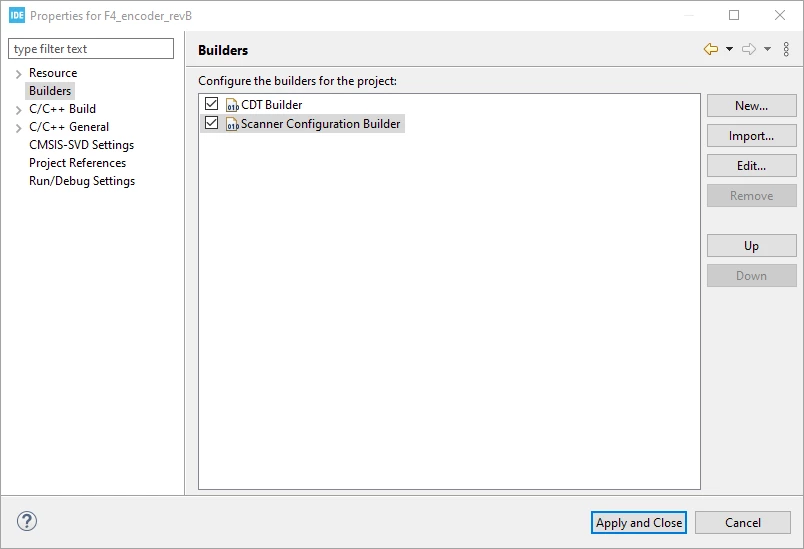Viewport: 804px width, 549px height.
Task: Close the Properties dialog window
Action: [780, 15]
